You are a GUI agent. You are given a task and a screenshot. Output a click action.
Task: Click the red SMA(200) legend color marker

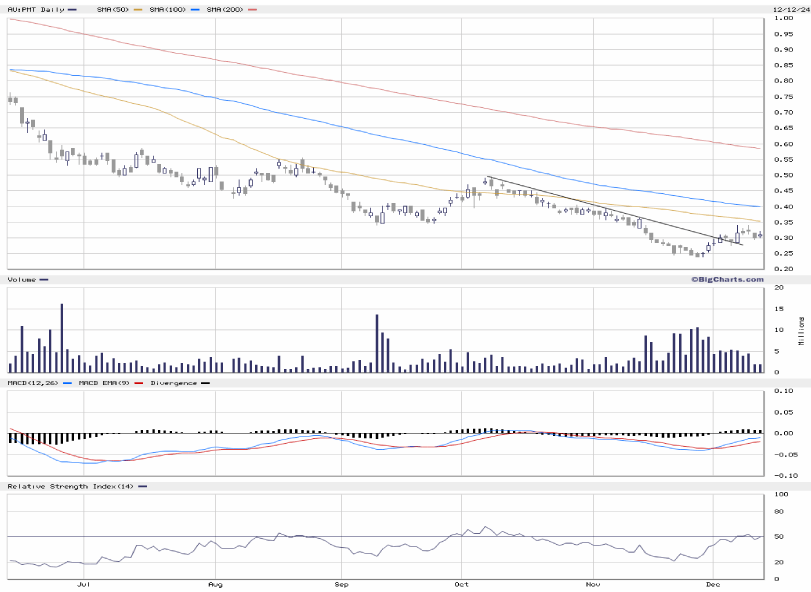[x=254, y=9]
